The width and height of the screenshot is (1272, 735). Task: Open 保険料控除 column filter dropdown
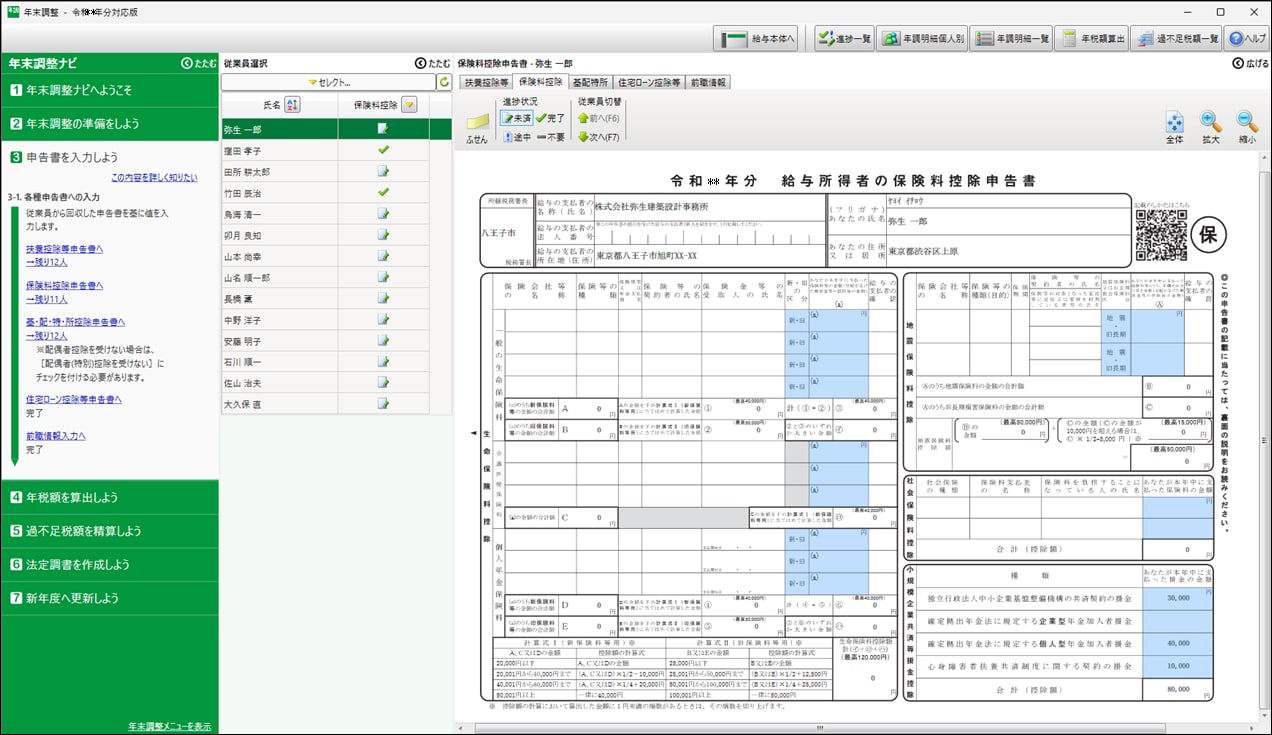click(409, 105)
